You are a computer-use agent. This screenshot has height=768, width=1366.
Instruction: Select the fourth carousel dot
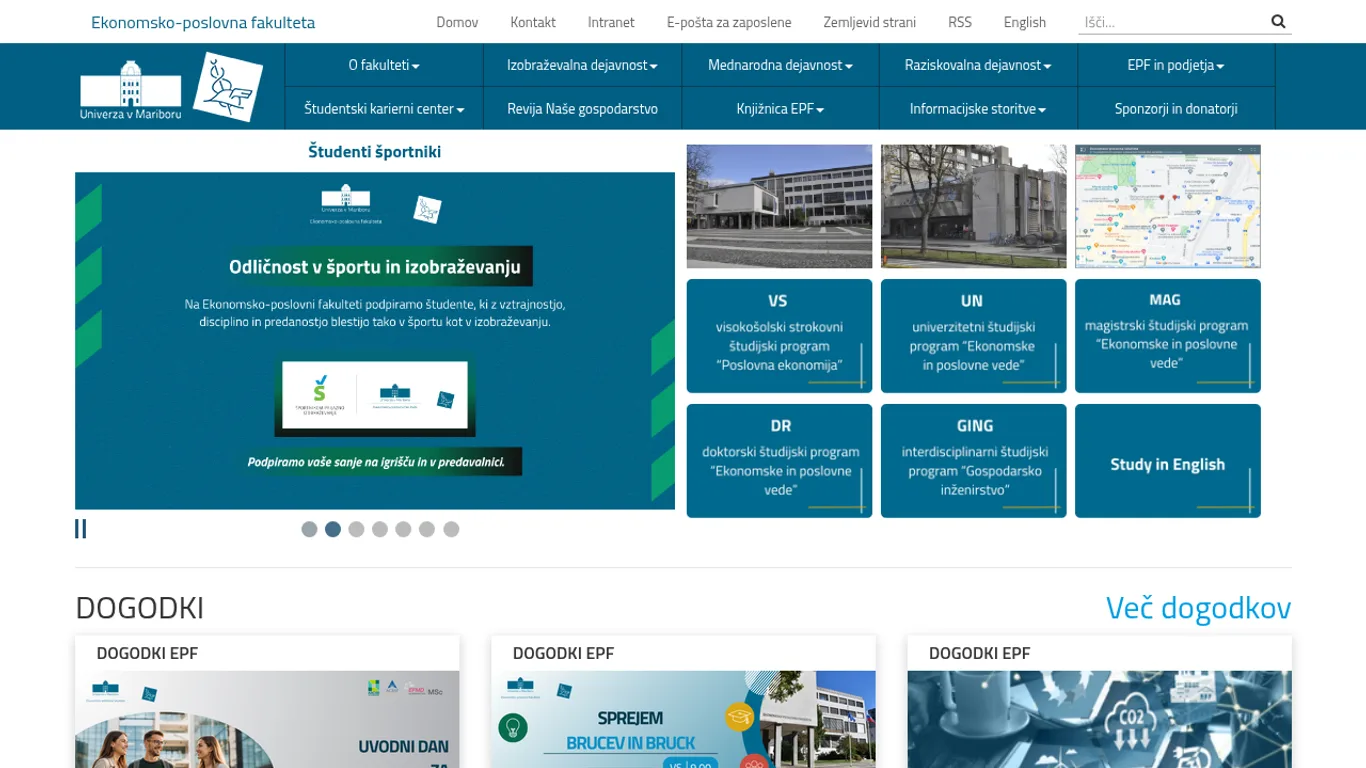pyautogui.click(x=380, y=529)
